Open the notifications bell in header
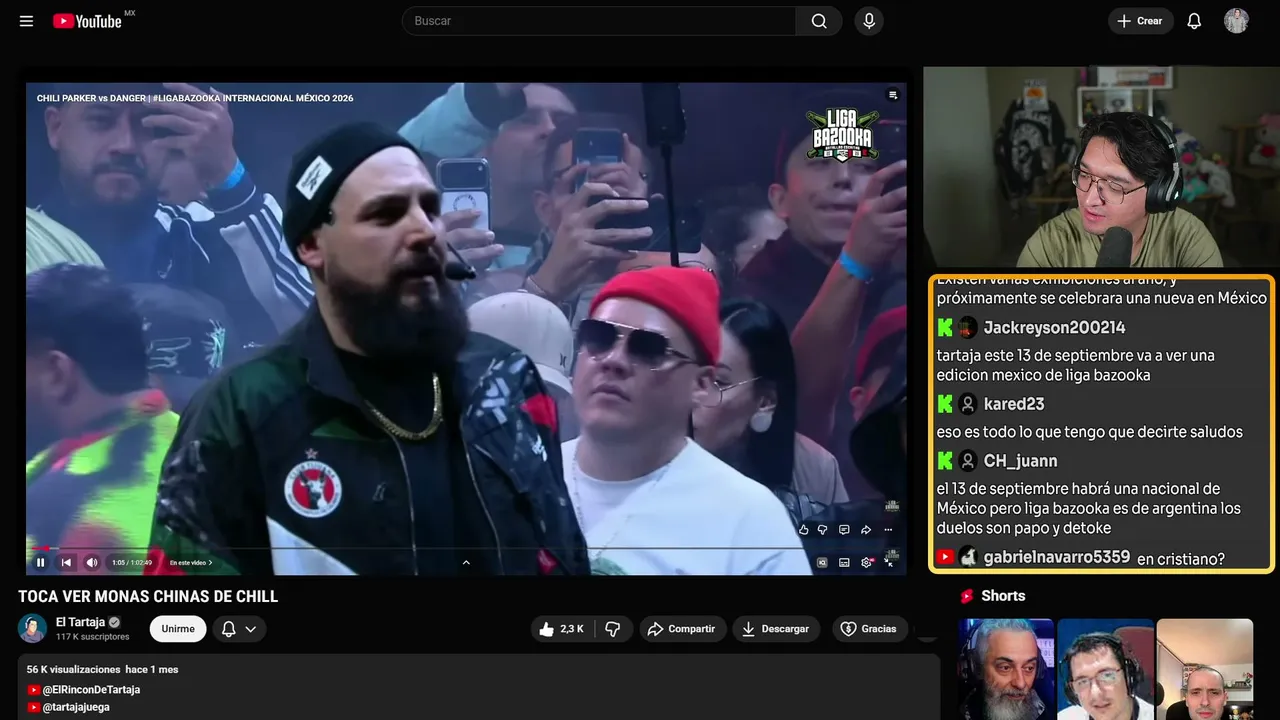The width and height of the screenshot is (1280, 720). click(1194, 21)
